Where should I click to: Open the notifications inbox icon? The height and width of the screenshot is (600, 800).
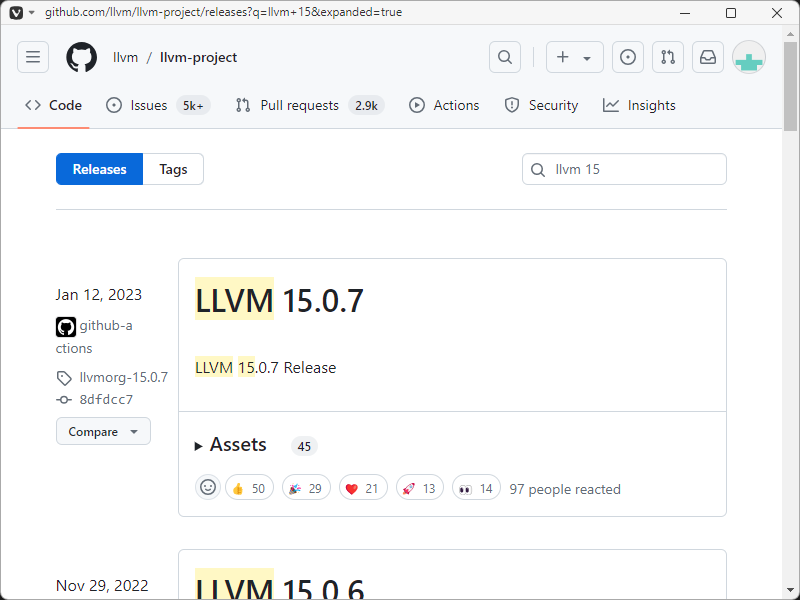point(708,57)
